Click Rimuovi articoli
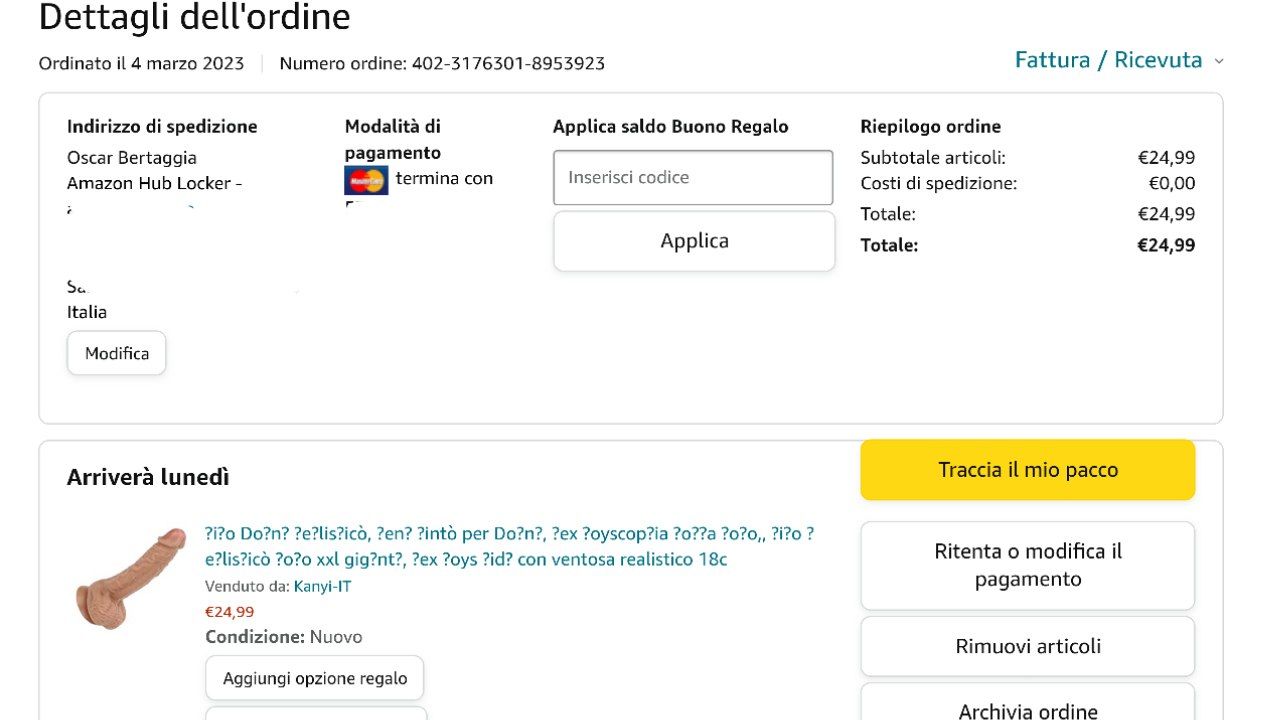 1027,646
